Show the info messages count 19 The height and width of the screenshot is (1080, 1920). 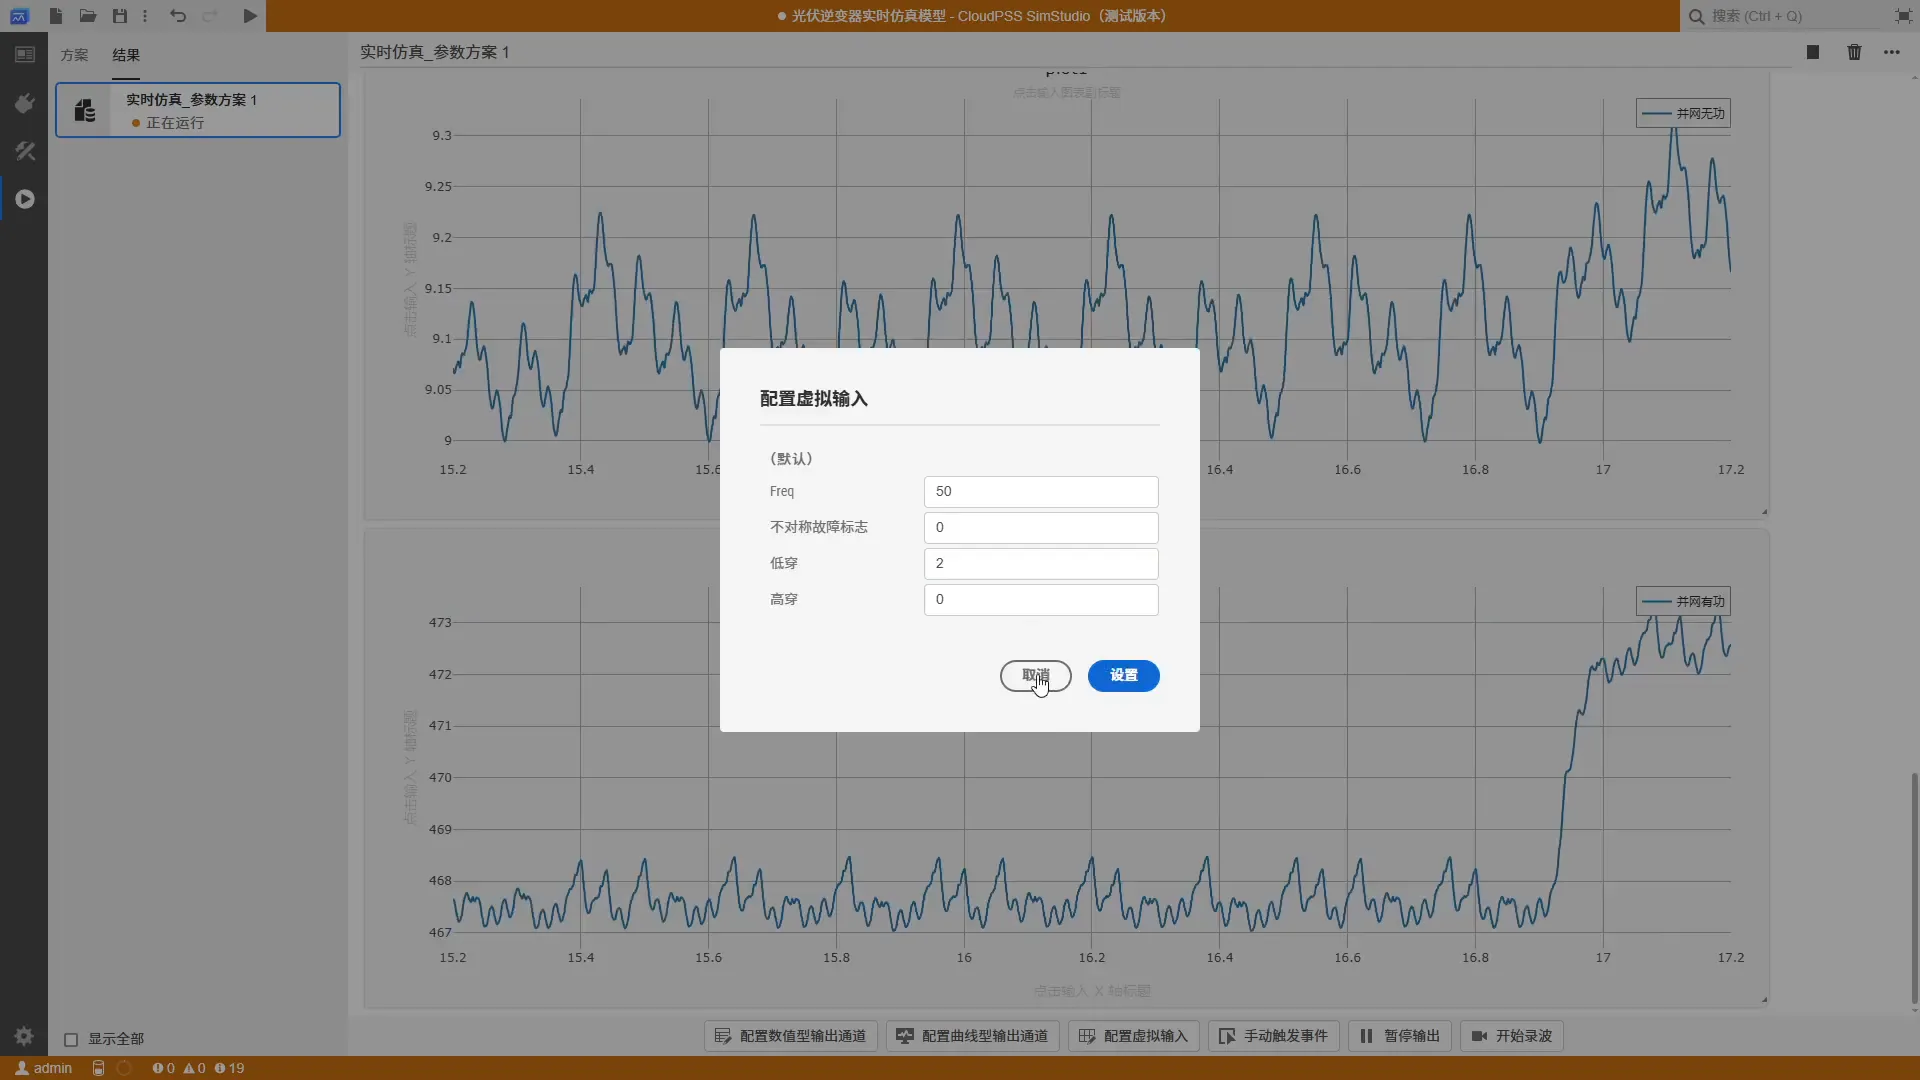pyautogui.click(x=229, y=1068)
